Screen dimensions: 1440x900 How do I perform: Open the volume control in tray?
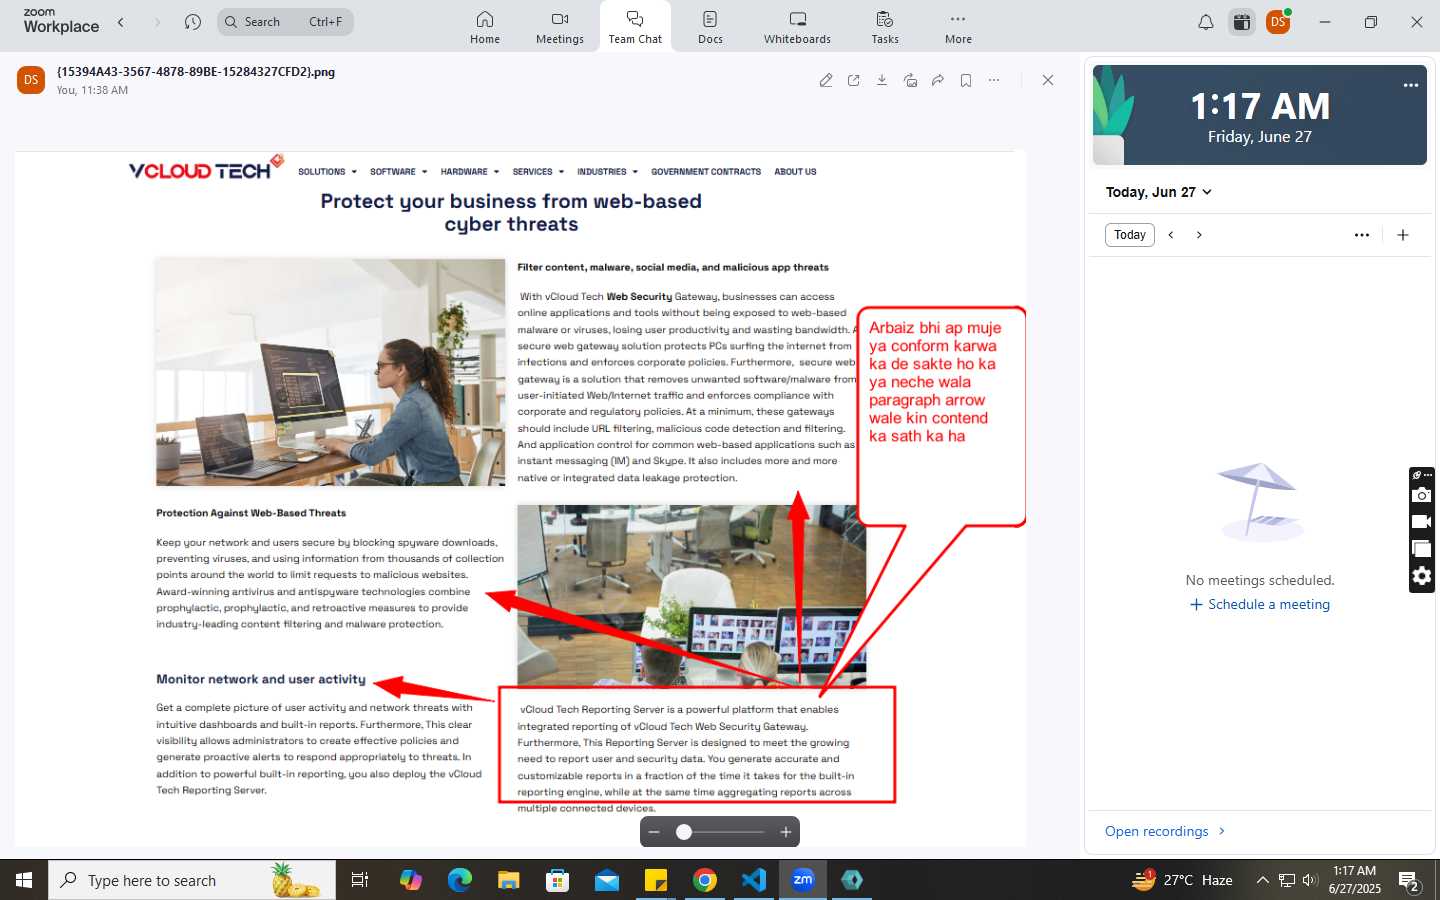click(x=1311, y=880)
